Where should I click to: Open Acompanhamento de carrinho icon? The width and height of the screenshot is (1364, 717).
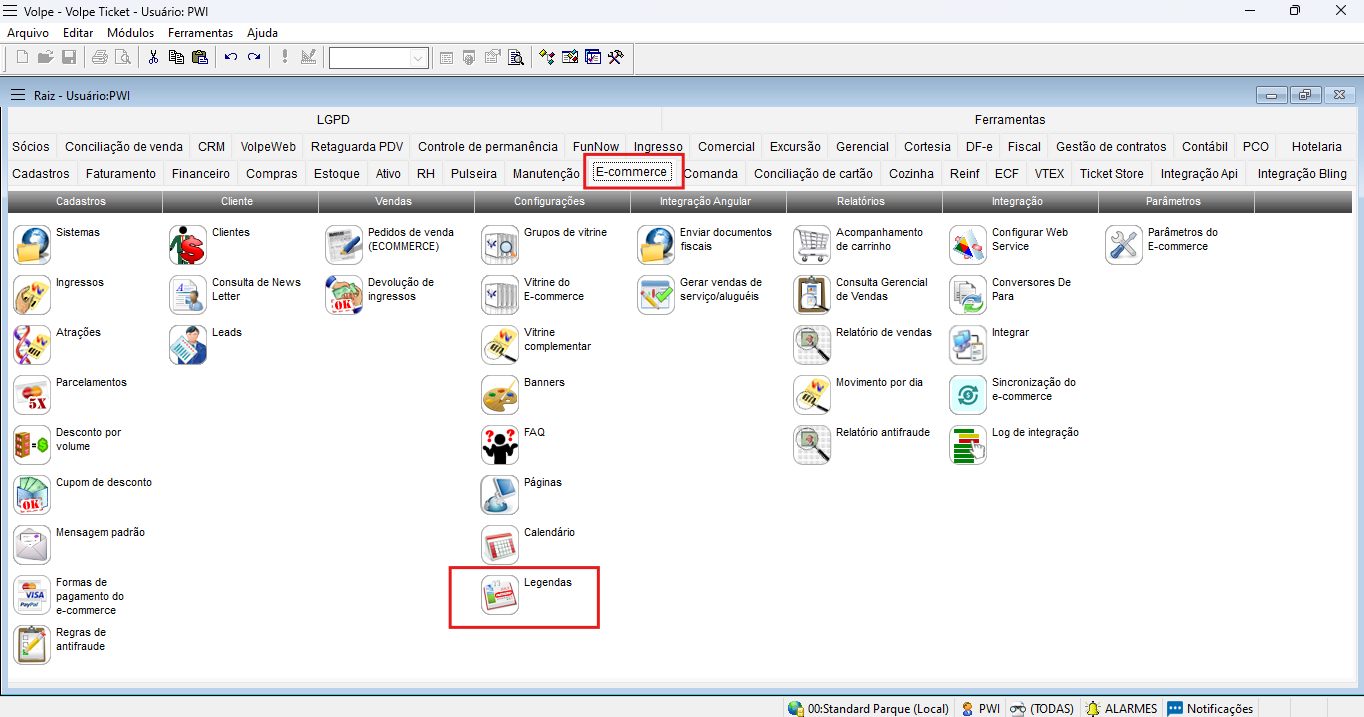pos(812,245)
